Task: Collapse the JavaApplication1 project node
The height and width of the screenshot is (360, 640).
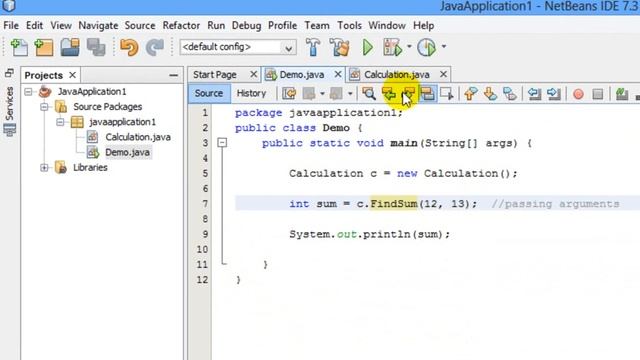Action: 28,91
